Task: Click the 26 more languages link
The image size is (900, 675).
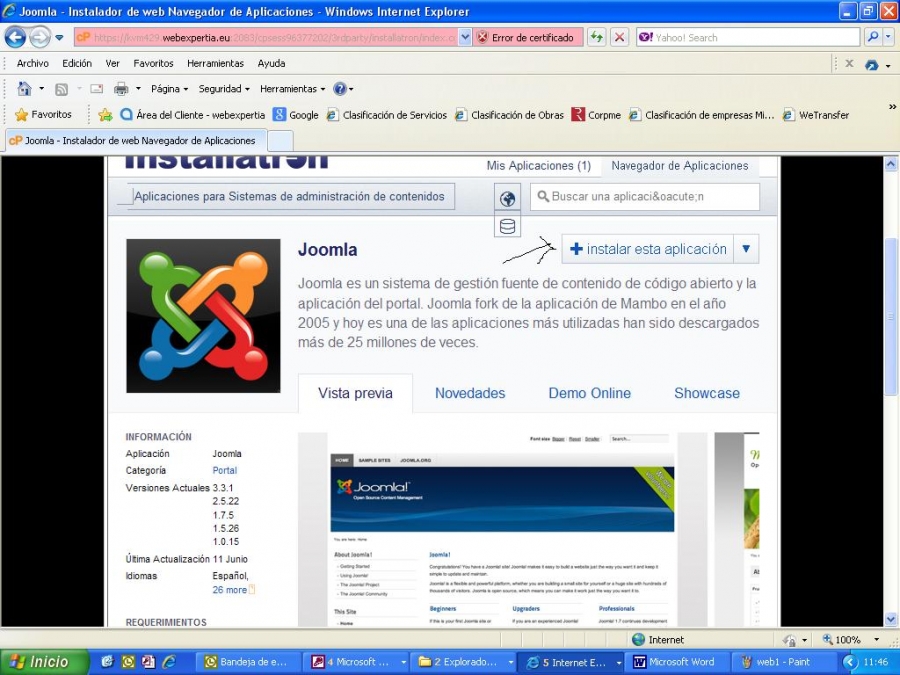Action: coord(230,589)
